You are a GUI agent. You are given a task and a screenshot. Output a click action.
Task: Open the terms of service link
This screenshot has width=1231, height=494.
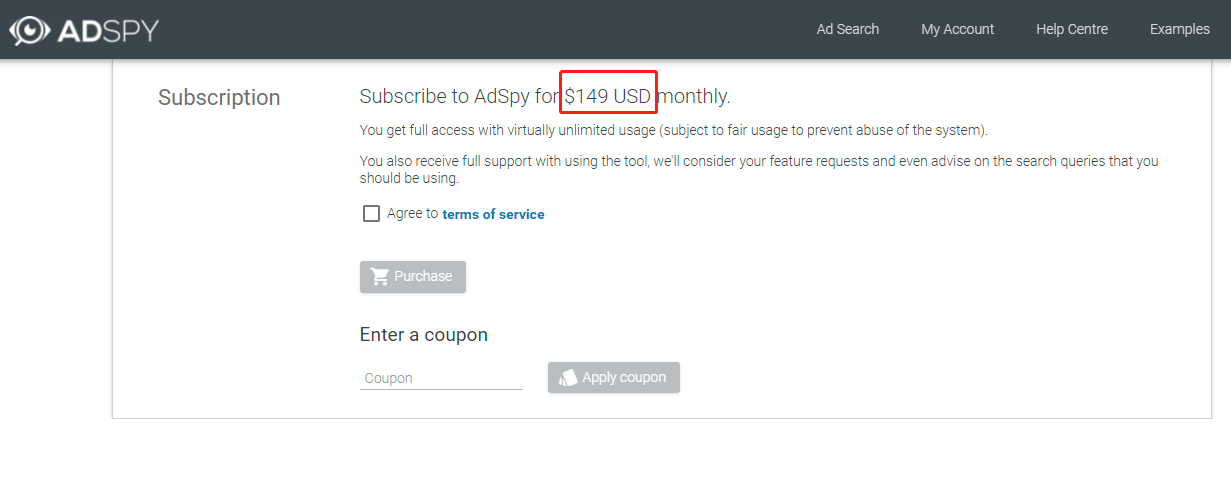pos(493,214)
